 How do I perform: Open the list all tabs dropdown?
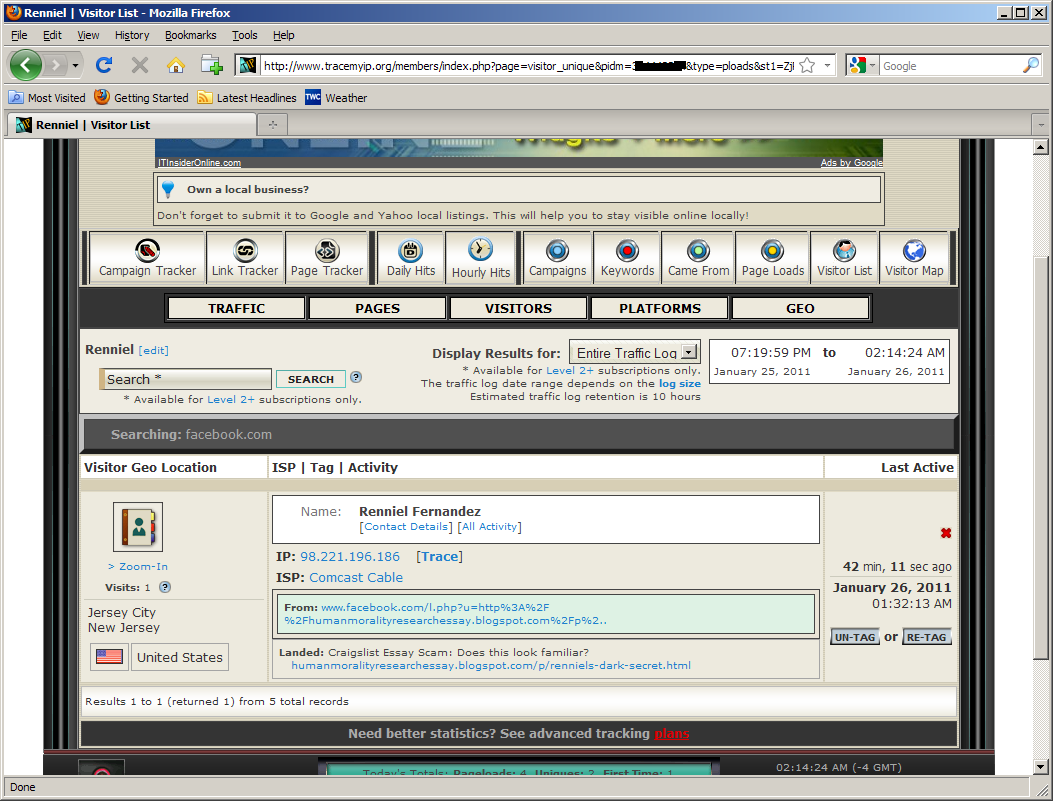[x=1041, y=125]
